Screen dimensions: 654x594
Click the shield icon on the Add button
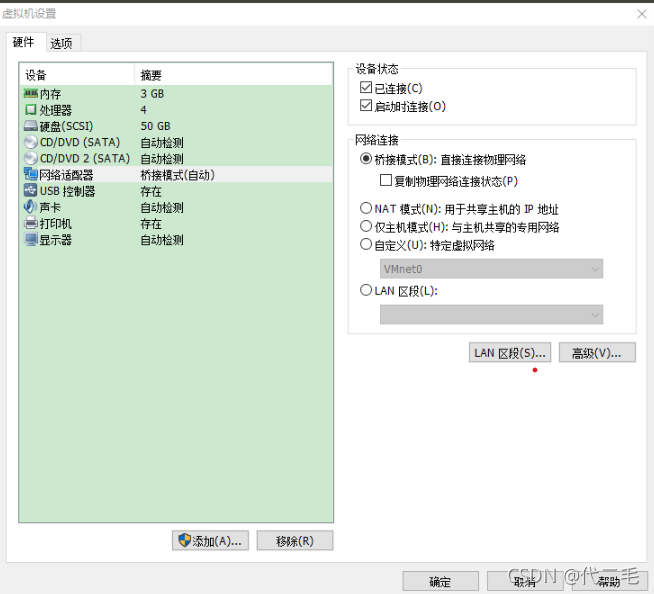click(x=184, y=541)
